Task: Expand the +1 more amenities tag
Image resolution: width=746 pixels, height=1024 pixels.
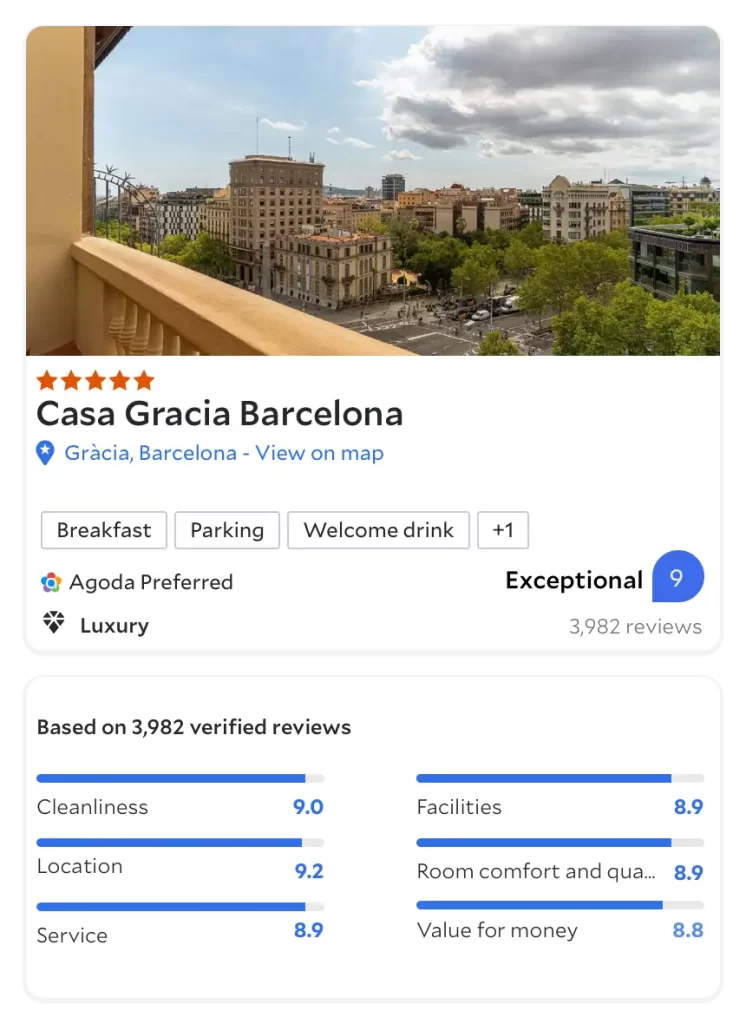Action: coord(503,530)
